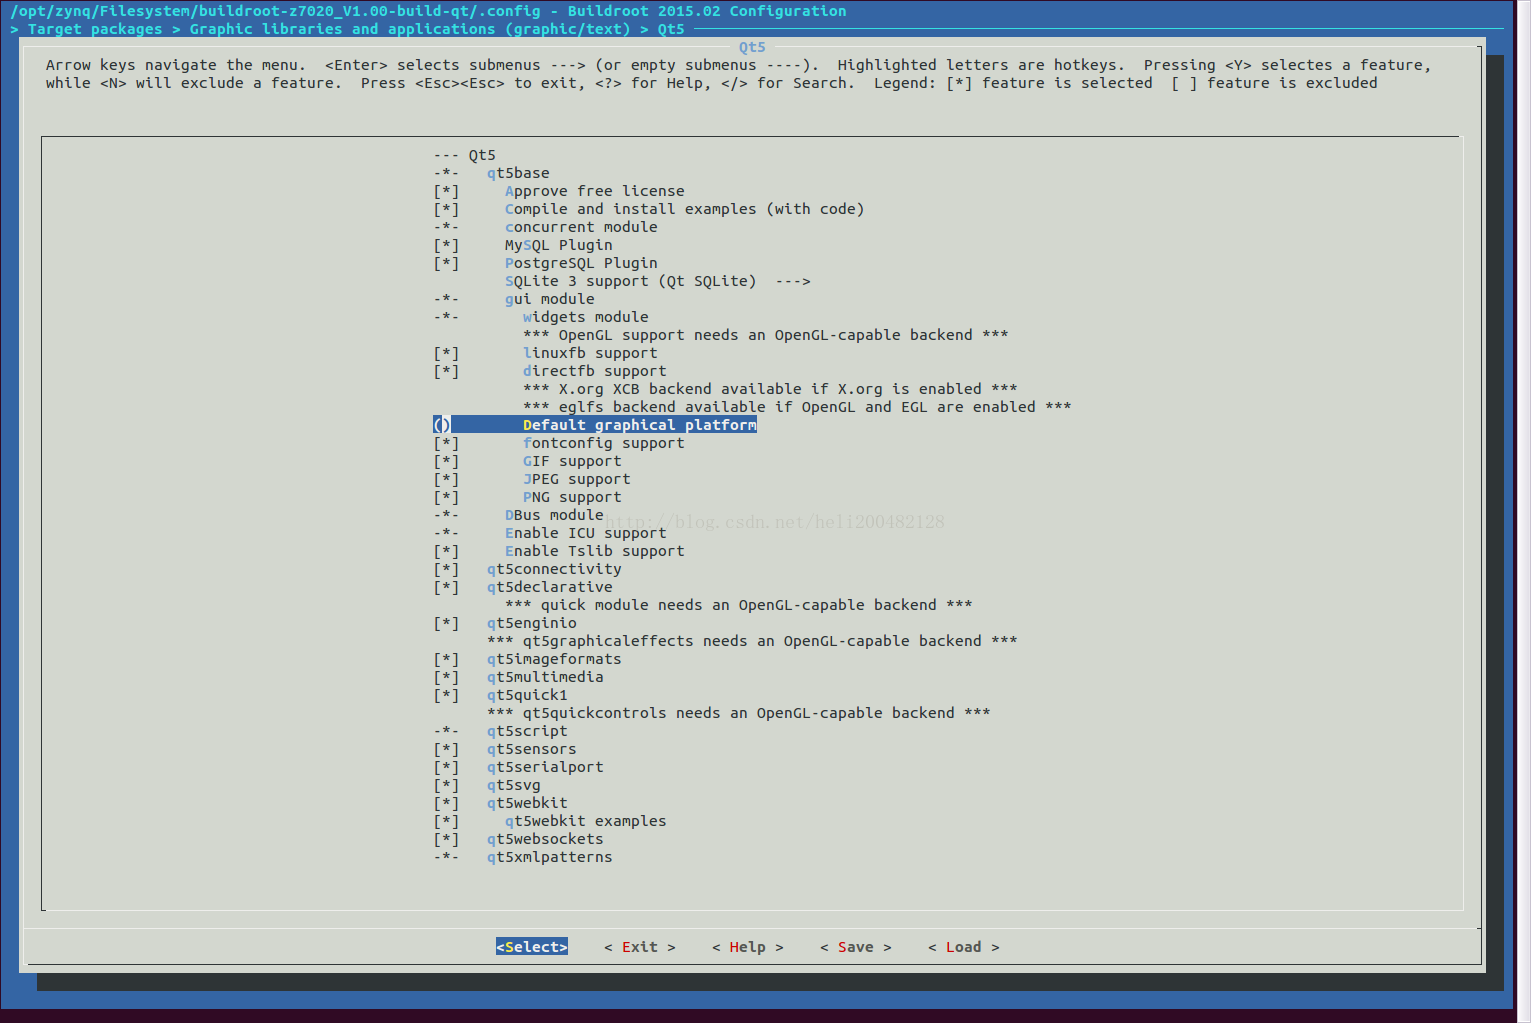The image size is (1531, 1023).
Task: Toggle PNG support checkbox
Action: (446, 497)
